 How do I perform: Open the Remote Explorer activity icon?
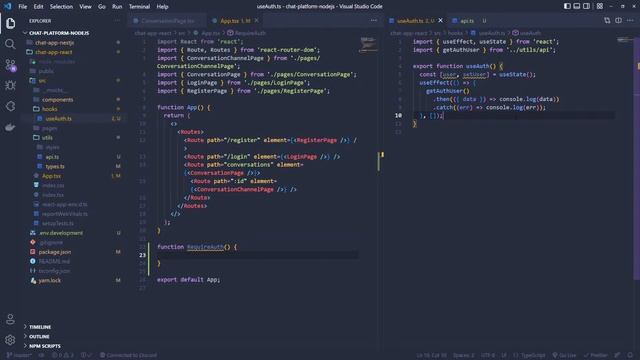pyautogui.click(x=10, y=106)
